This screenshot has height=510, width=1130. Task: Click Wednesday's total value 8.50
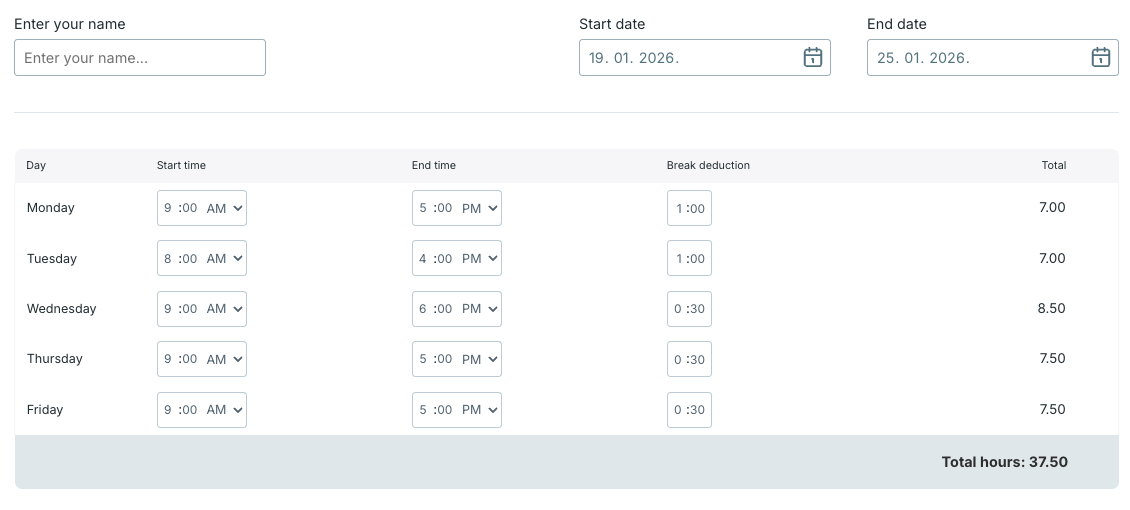coord(1051,308)
